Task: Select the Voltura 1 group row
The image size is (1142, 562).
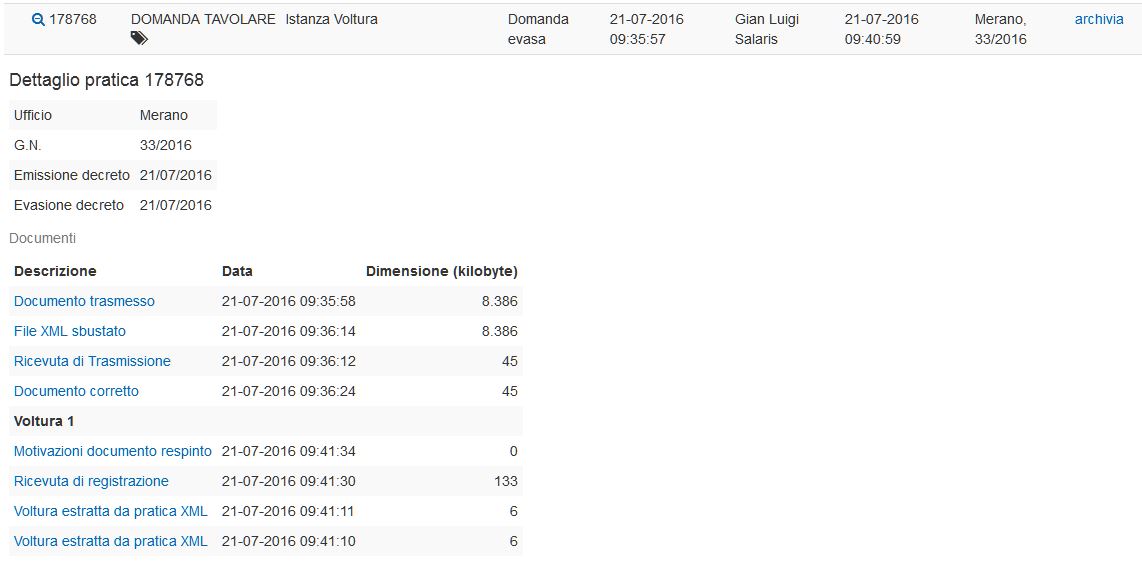Action: tap(44, 421)
